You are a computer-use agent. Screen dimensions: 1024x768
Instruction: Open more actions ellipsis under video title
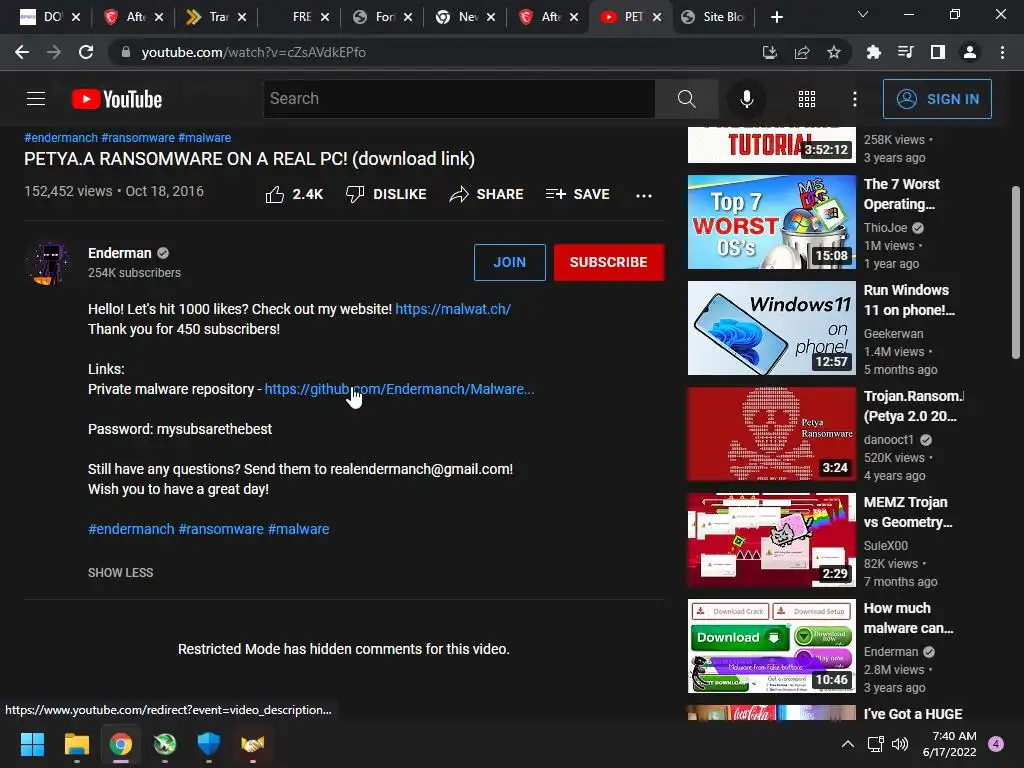coord(643,195)
